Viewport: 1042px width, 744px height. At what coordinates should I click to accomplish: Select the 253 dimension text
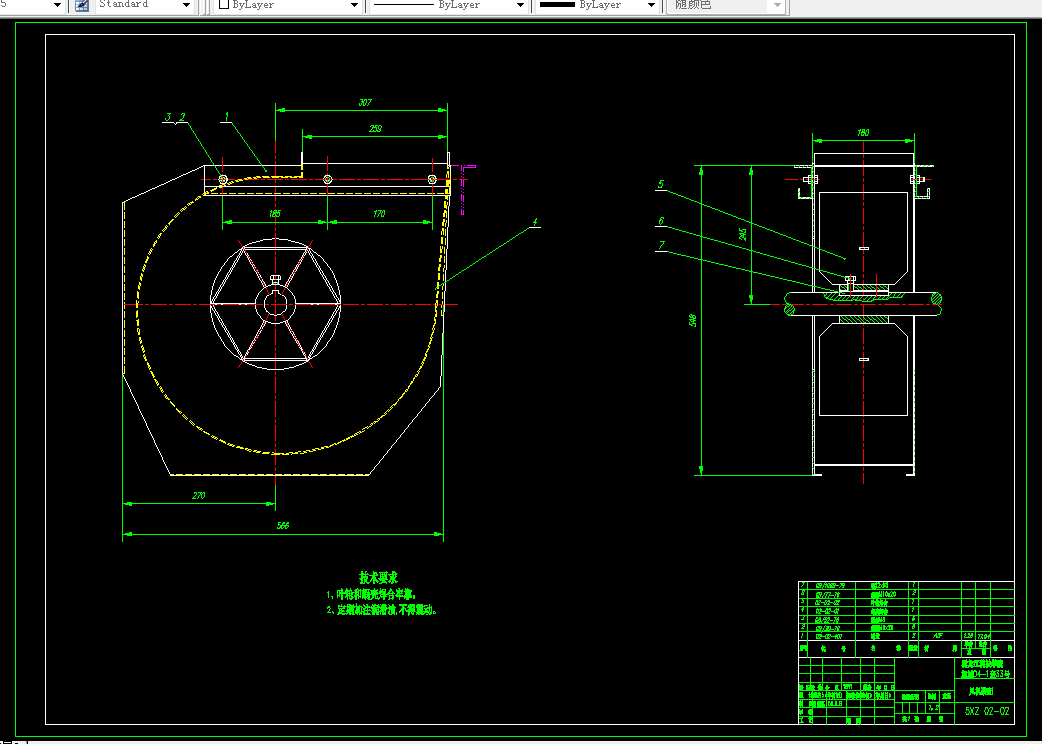375,129
